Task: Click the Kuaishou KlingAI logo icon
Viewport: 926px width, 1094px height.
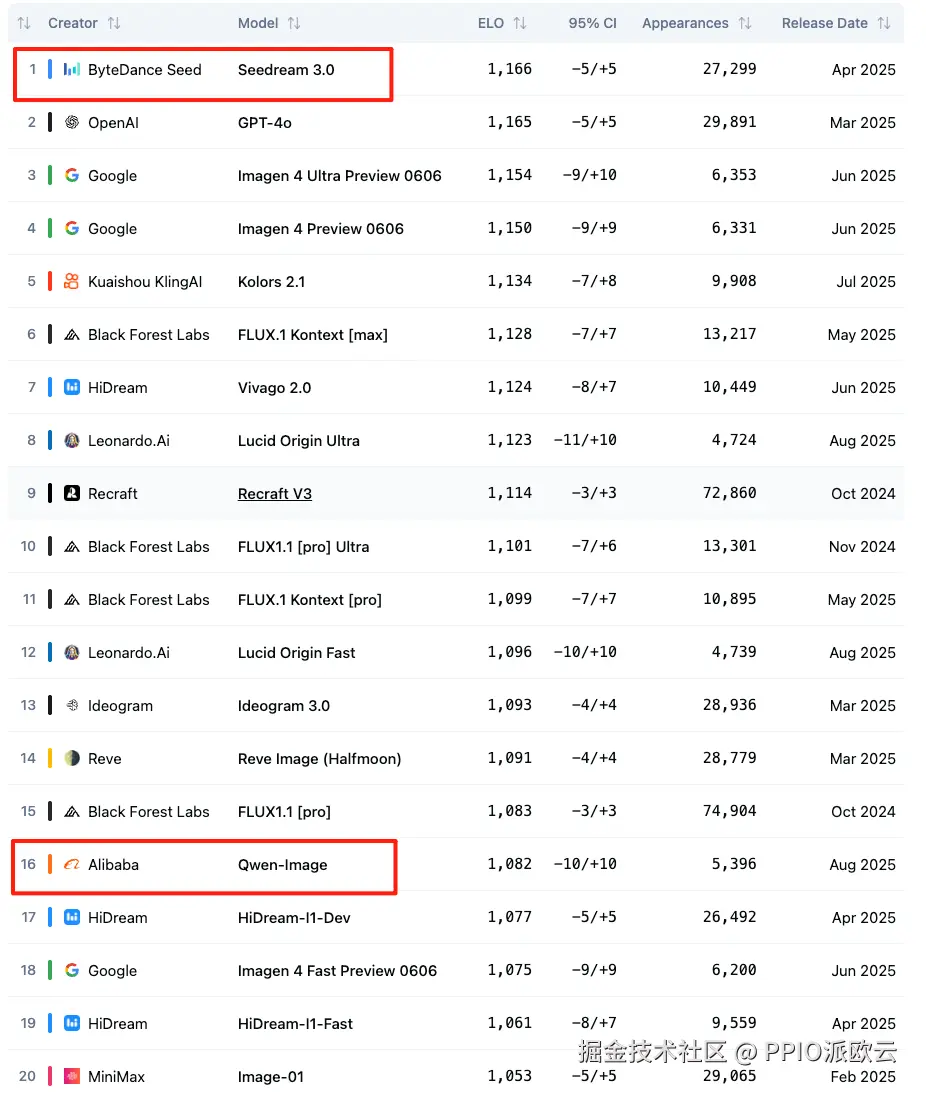Action: point(72,281)
